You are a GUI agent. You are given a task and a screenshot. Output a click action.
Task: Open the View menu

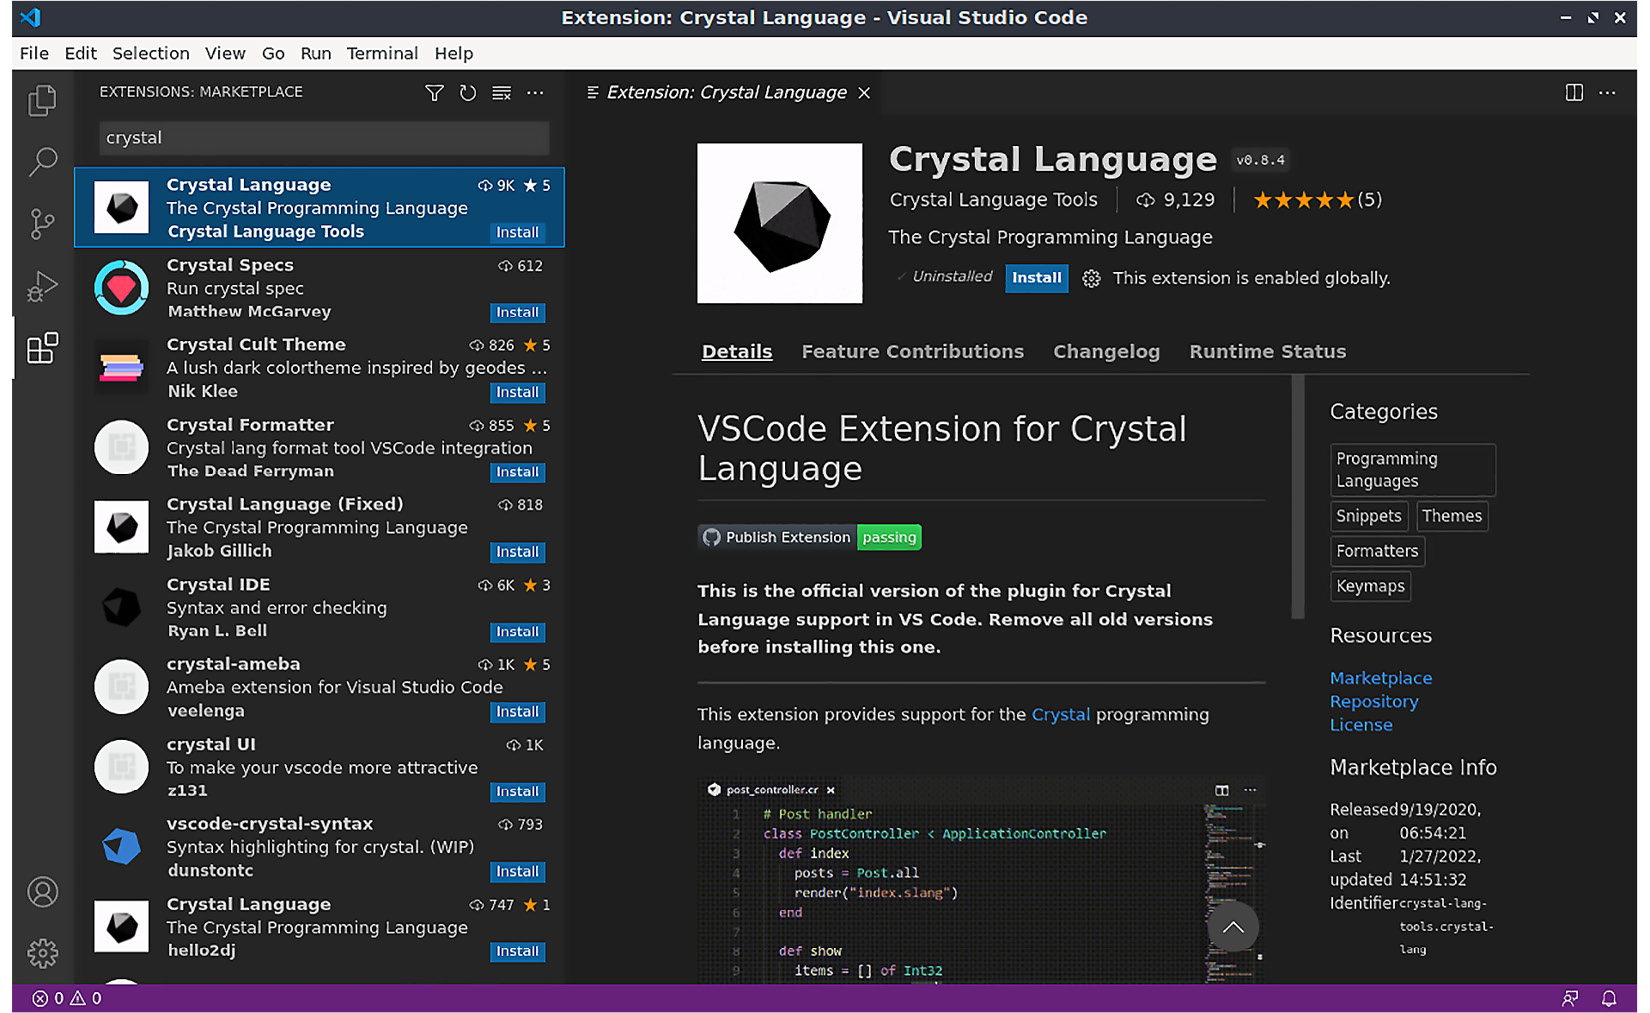(225, 53)
